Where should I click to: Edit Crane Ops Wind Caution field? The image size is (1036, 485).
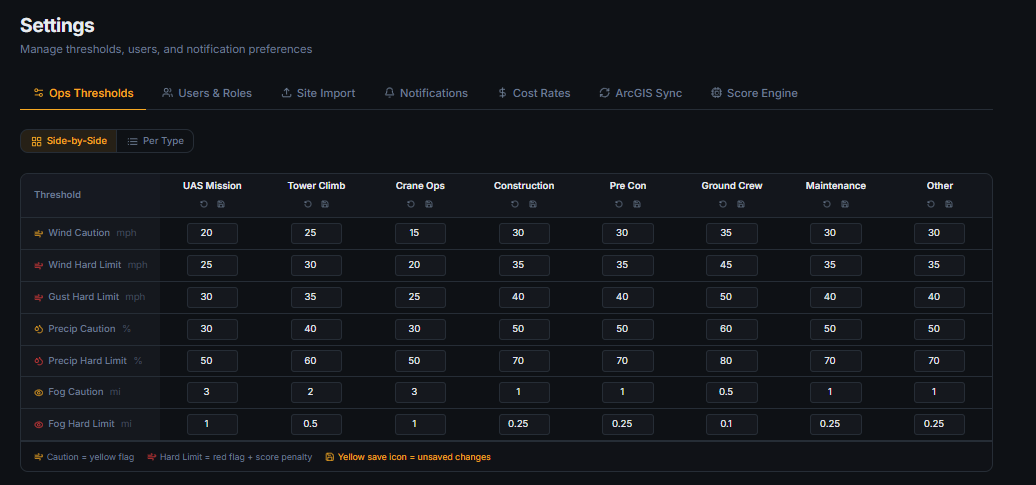[x=420, y=233]
